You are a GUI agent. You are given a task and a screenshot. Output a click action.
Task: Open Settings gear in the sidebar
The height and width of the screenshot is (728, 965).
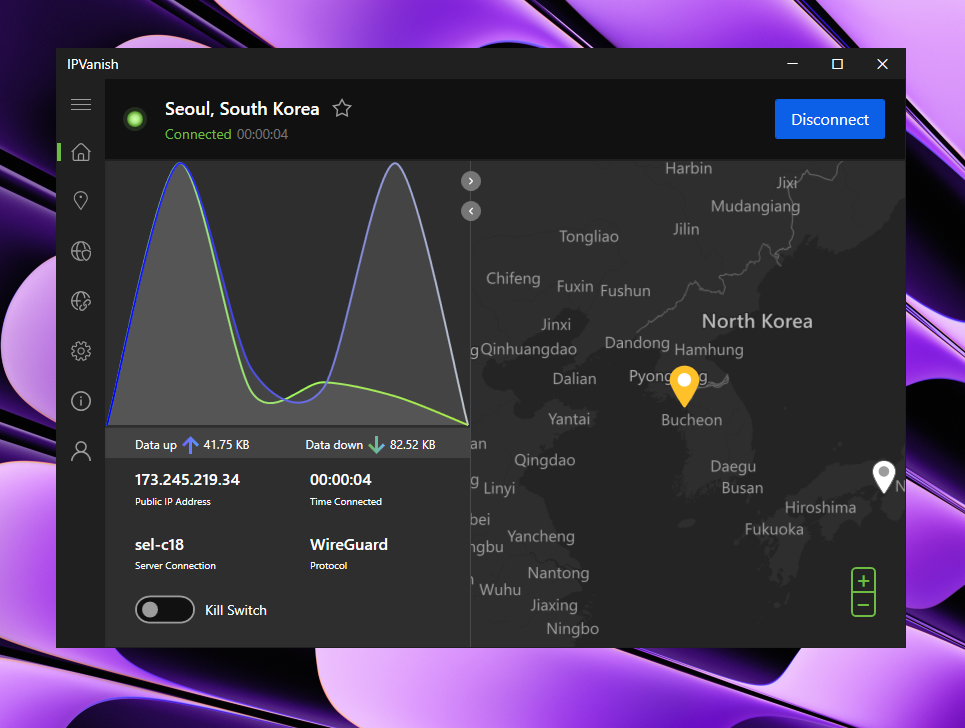coord(81,351)
